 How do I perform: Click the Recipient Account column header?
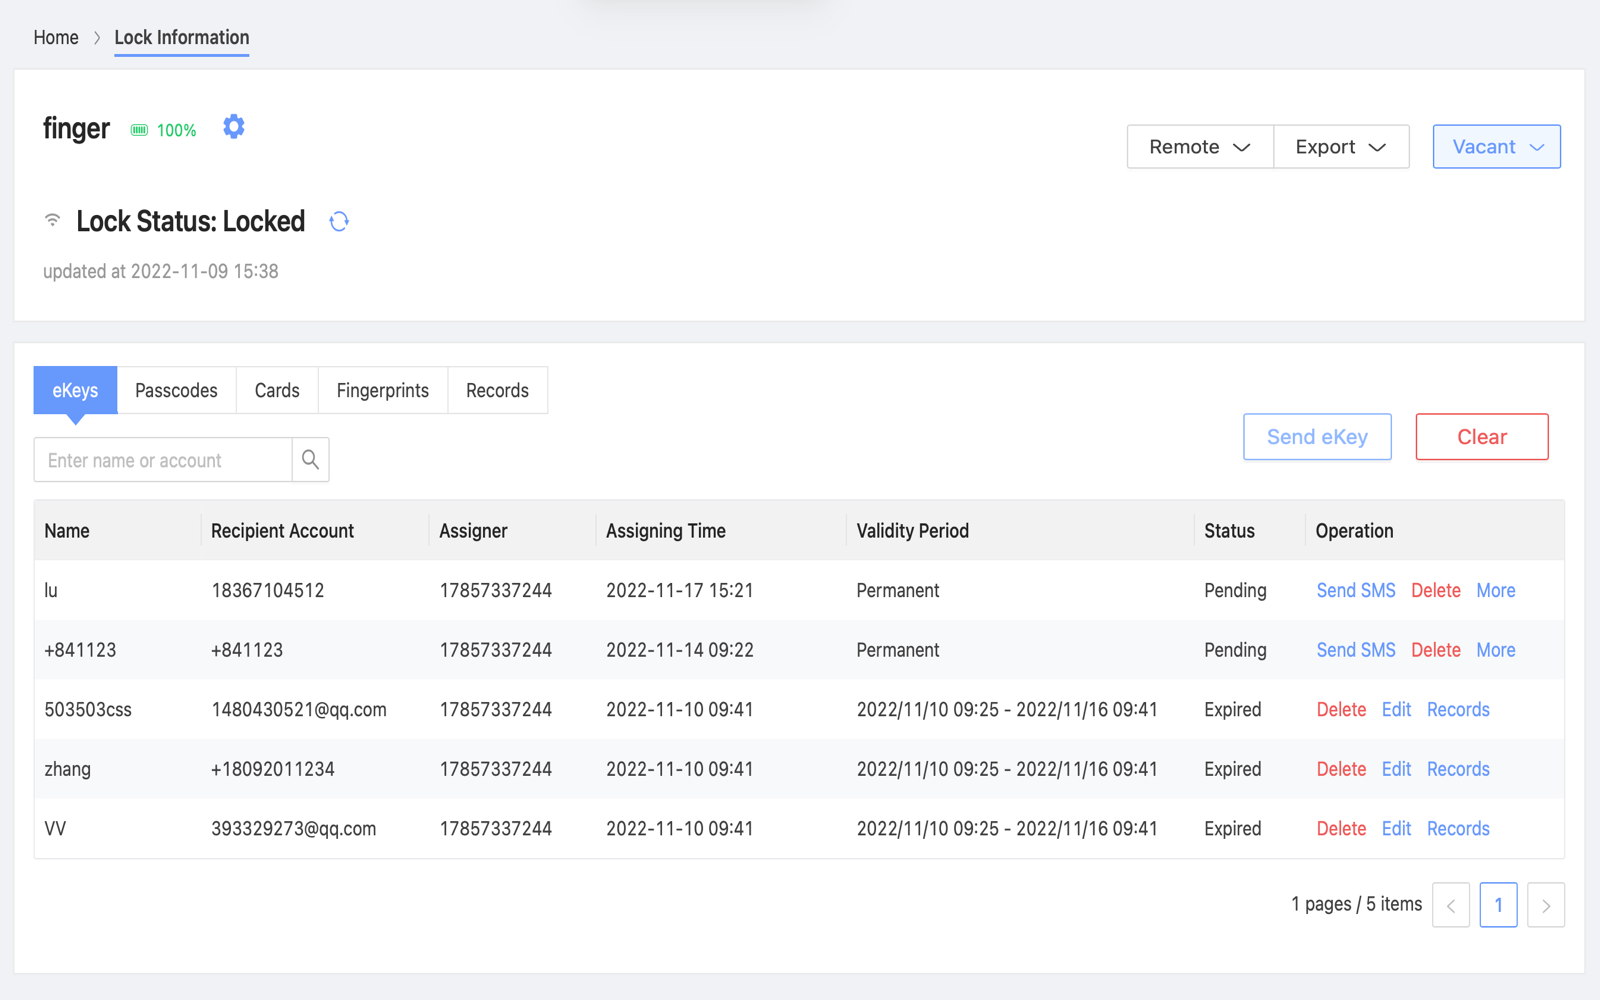point(282,531)
